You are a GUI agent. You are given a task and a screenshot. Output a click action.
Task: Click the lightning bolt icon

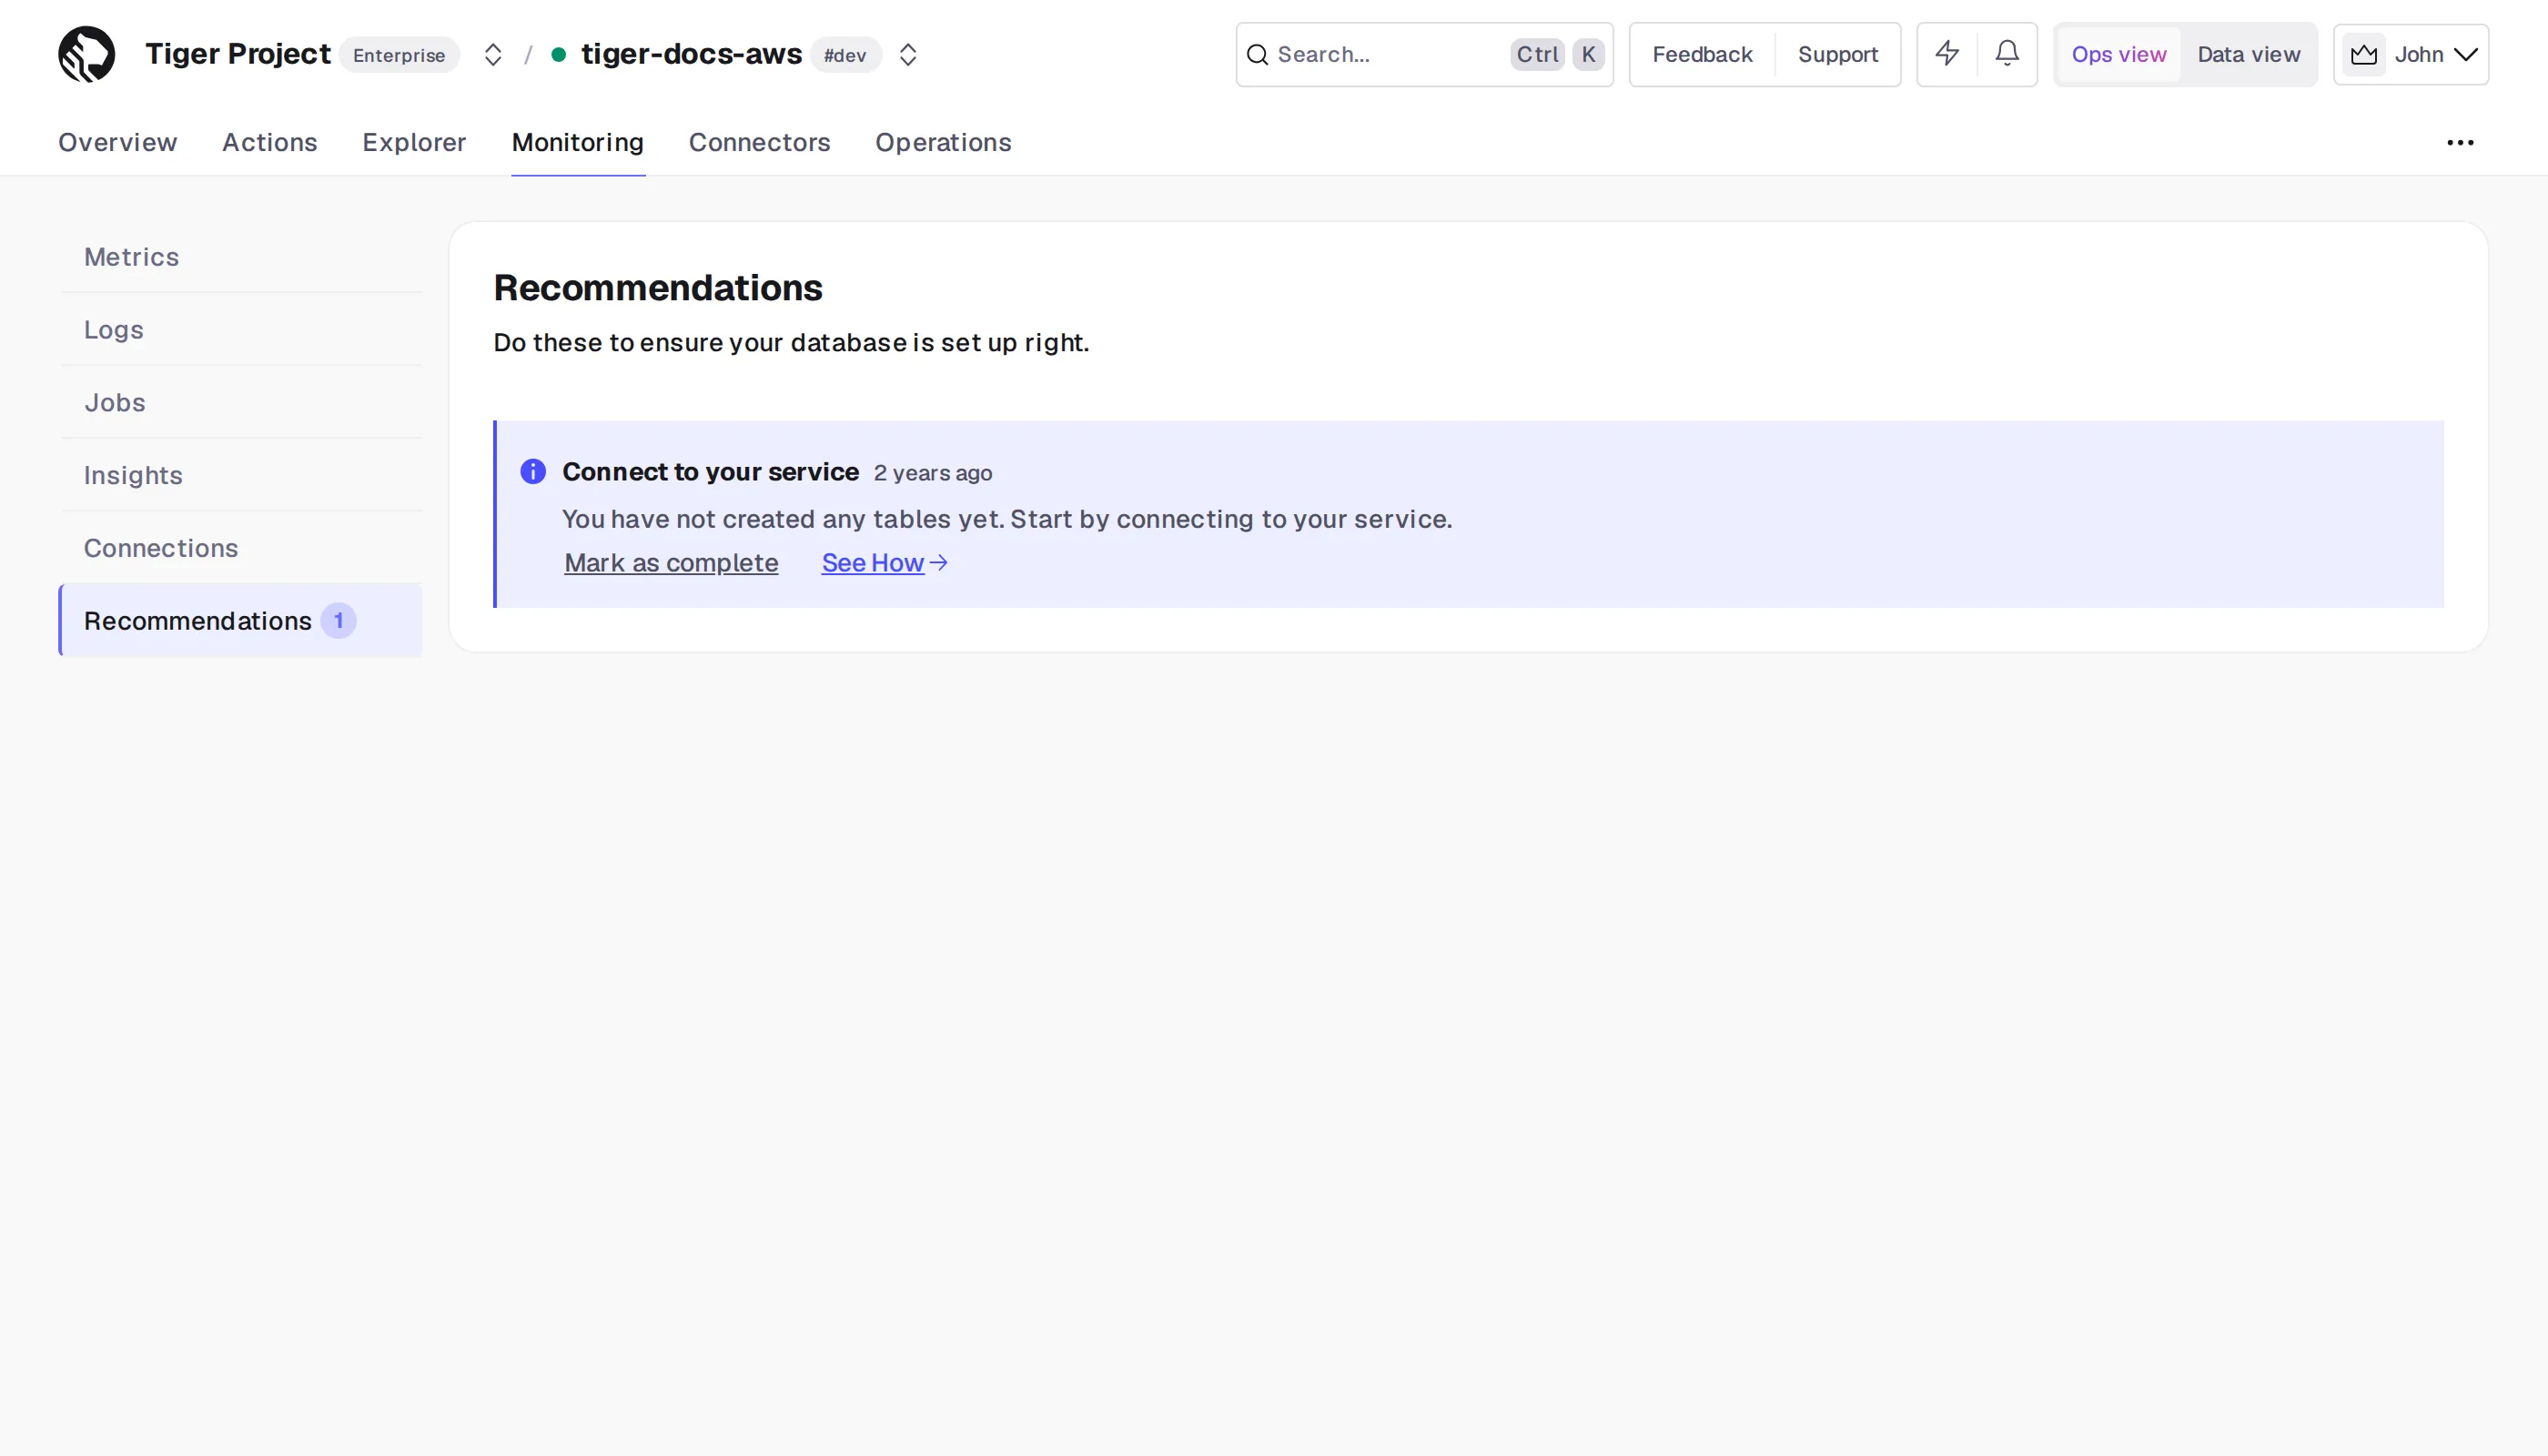pyautogui.click(x=1947, y=53)
